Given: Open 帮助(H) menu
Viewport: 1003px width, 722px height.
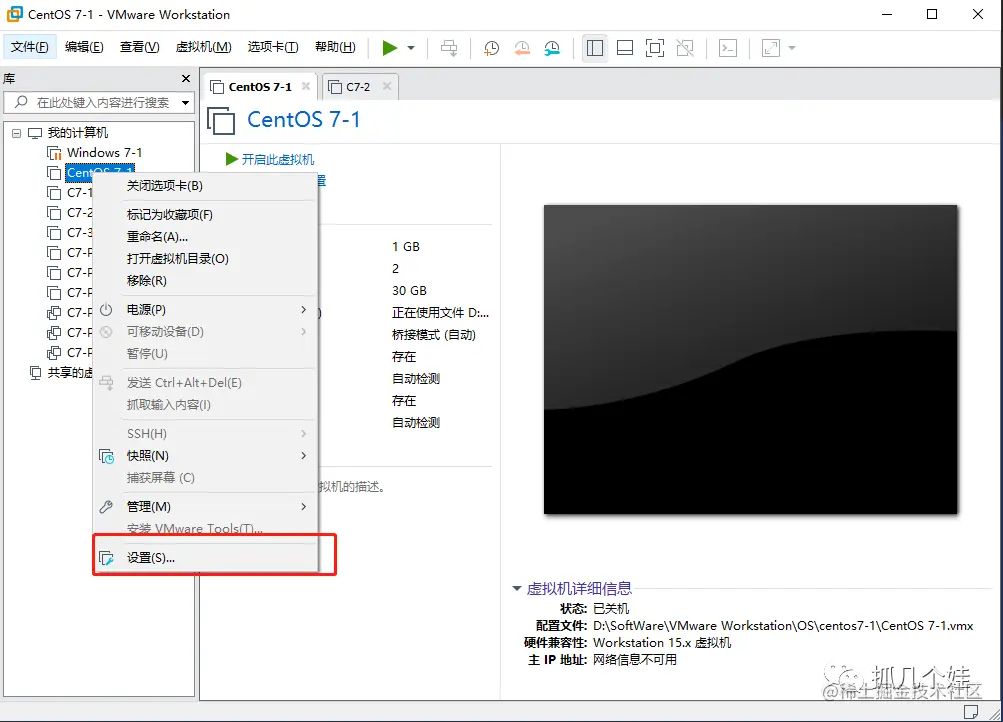Looking at the screenshot, I should (335, 47).
